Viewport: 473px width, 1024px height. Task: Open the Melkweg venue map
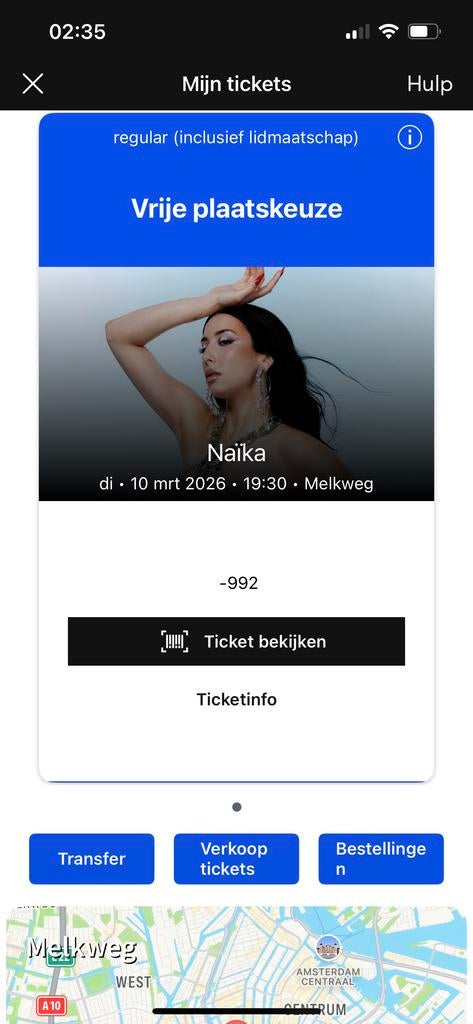click(236, 965)
